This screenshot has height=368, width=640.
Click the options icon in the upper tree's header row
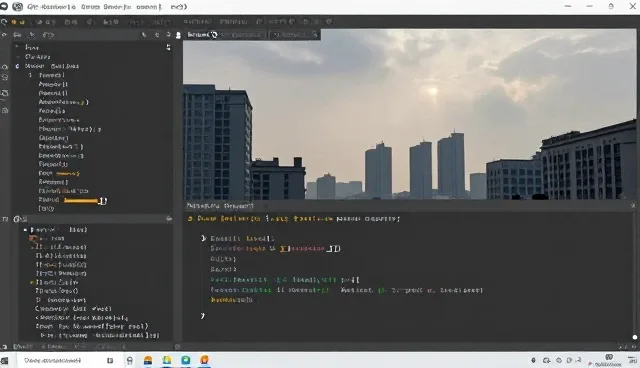tap(168, 47)
